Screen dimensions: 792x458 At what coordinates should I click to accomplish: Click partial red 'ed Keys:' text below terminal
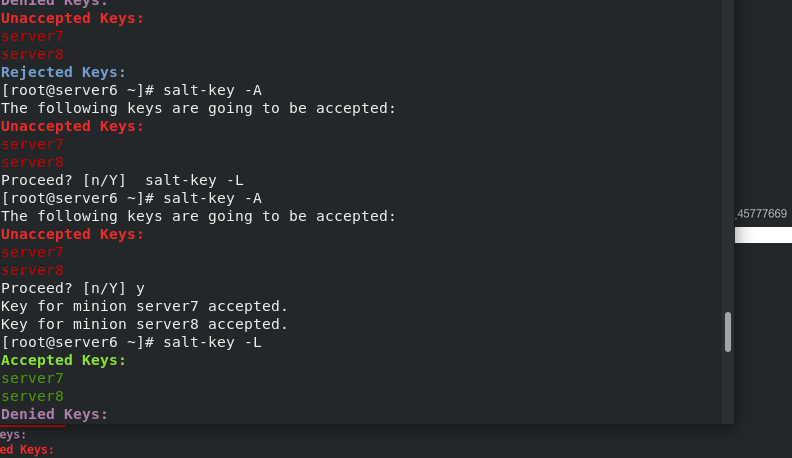[x=27, y=449]
